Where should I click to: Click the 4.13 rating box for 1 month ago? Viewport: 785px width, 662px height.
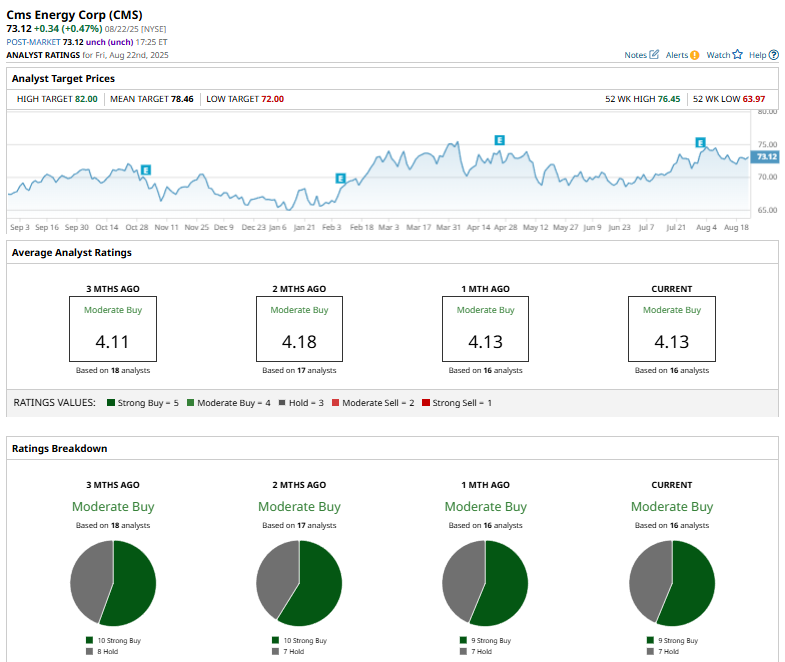click(485, 329)
